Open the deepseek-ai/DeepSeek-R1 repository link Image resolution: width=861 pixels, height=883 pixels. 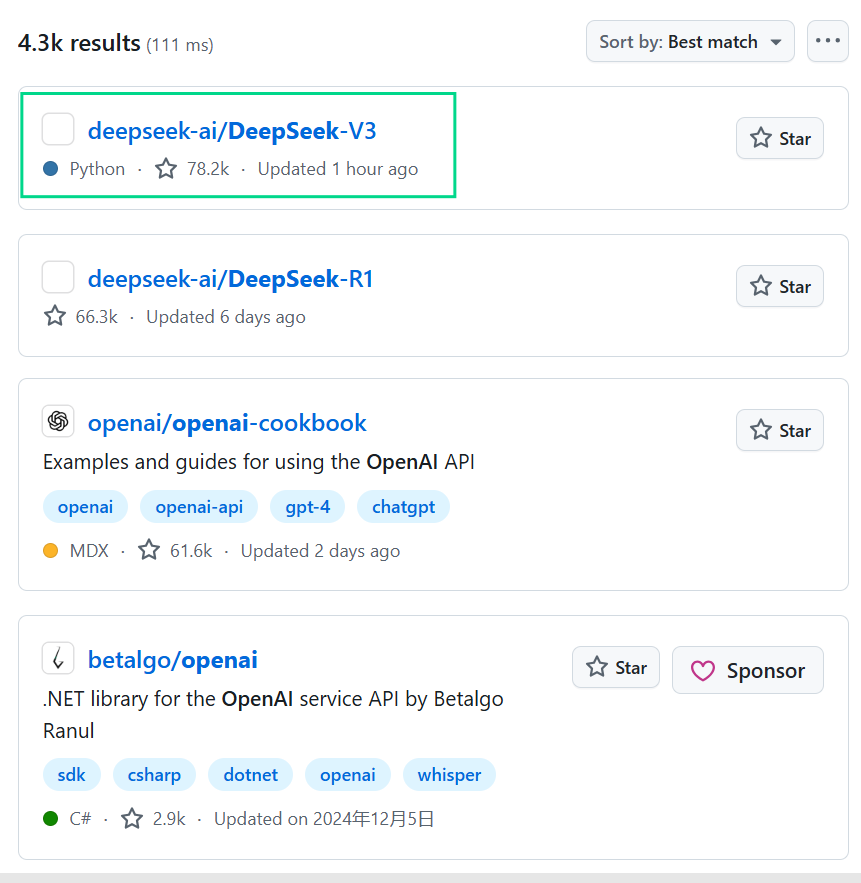(x=230, y=279)
